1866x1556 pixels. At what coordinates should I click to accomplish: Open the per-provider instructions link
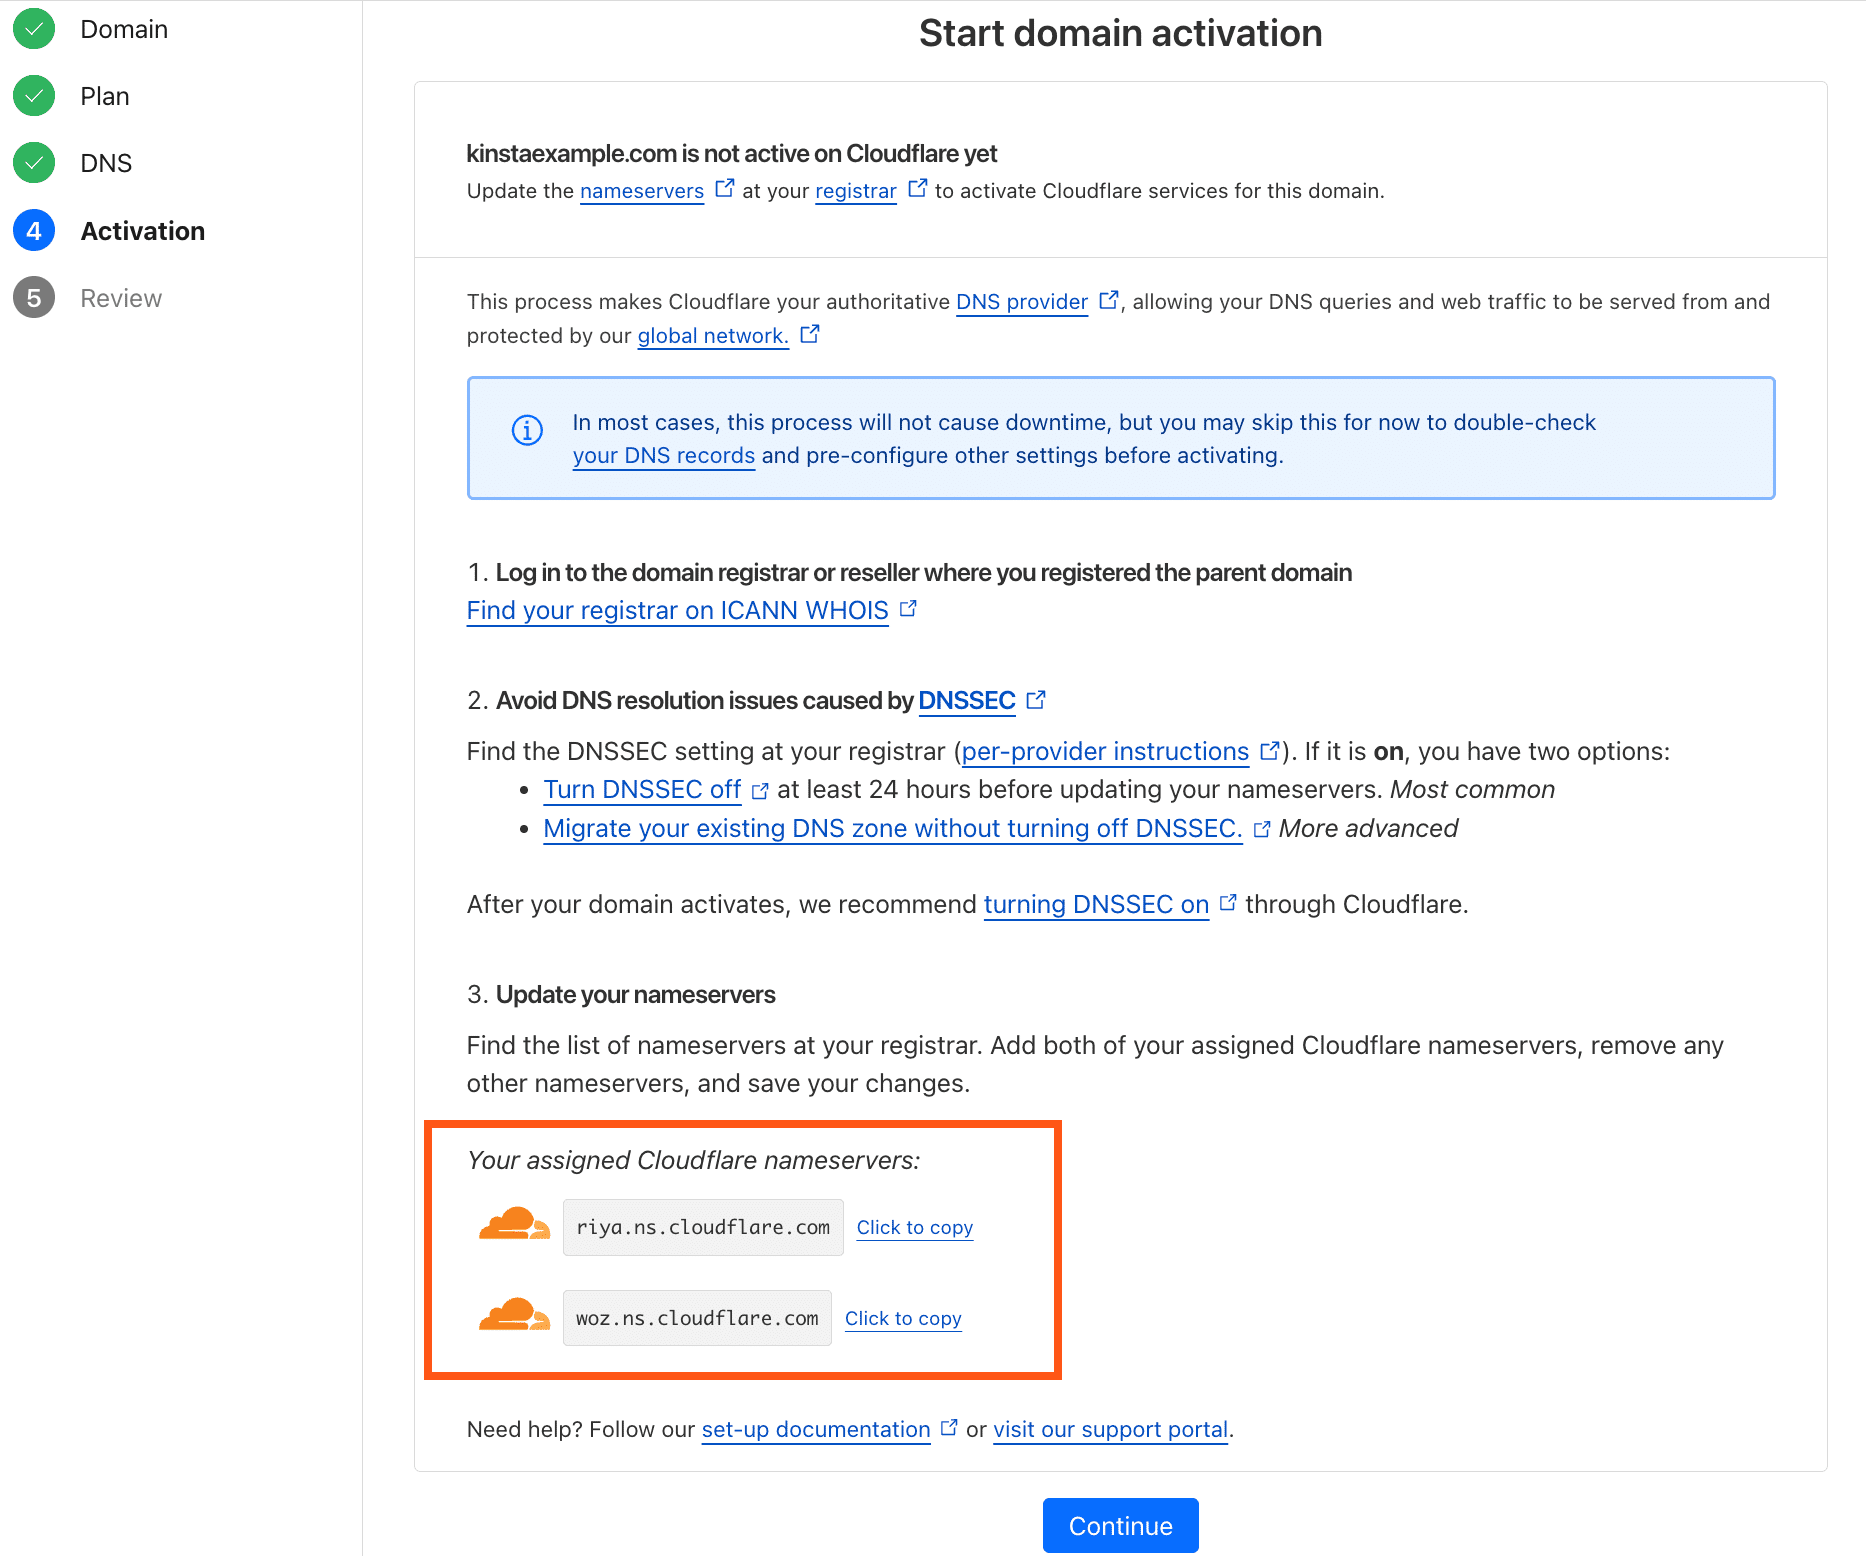[x=1104, y=751]
